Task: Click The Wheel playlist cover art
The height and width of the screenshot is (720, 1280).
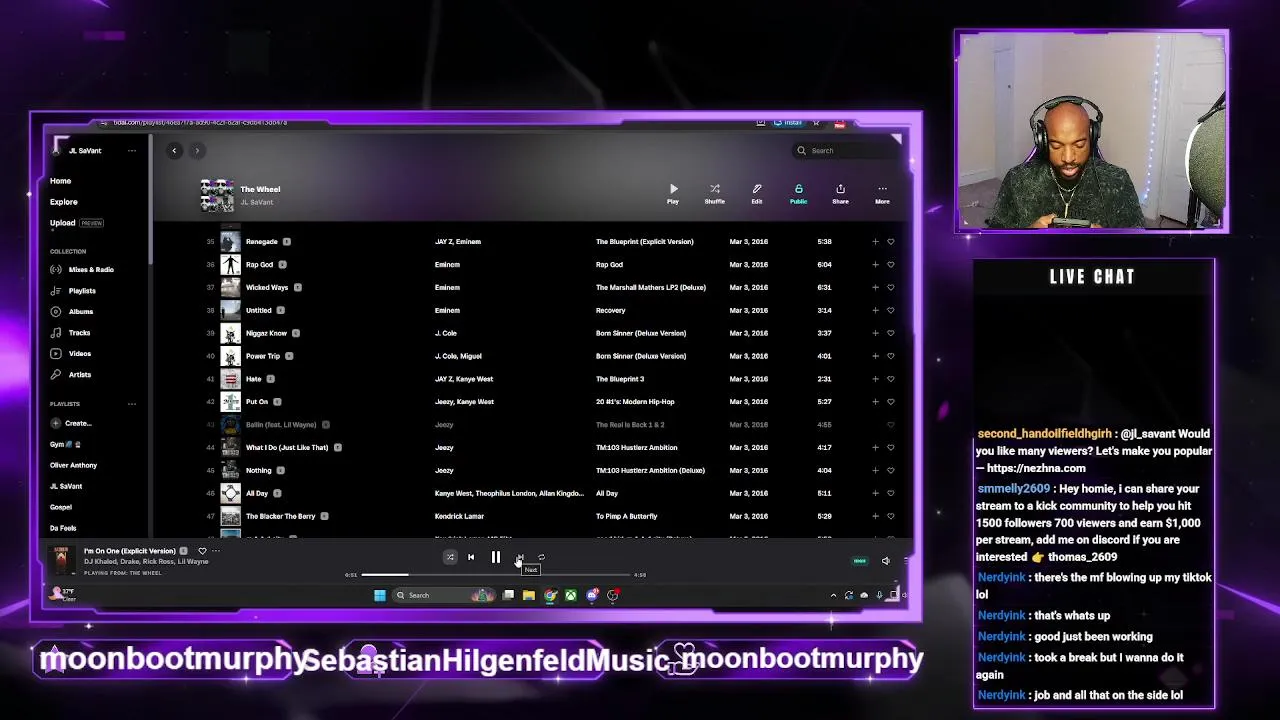Action: (217, 195)
